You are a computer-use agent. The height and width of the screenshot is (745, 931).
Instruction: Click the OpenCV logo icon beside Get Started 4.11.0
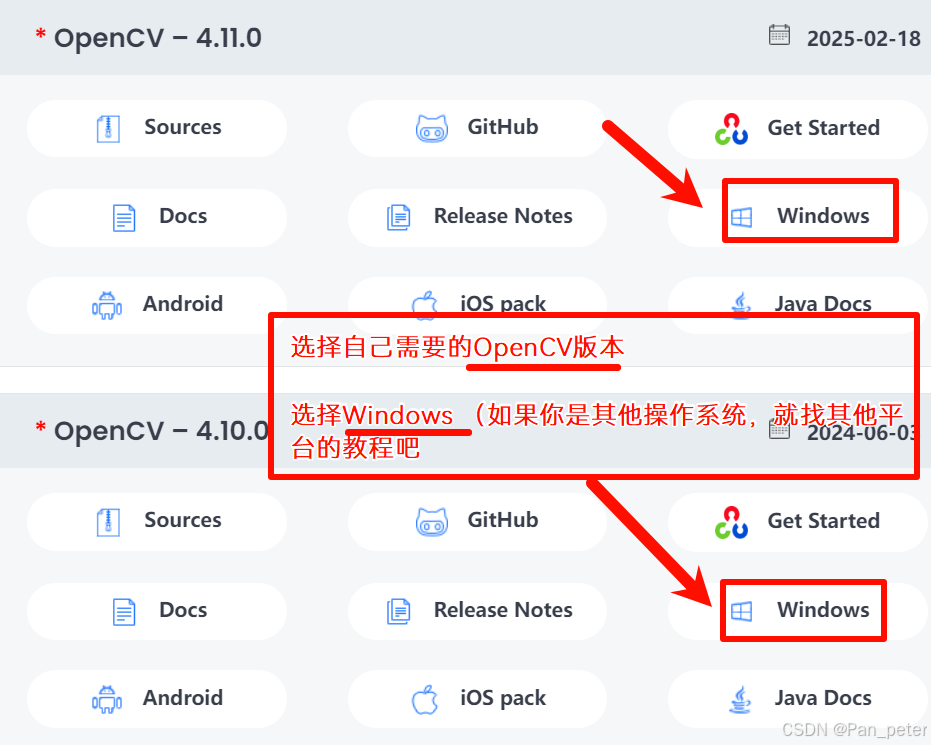coord(731,129)
